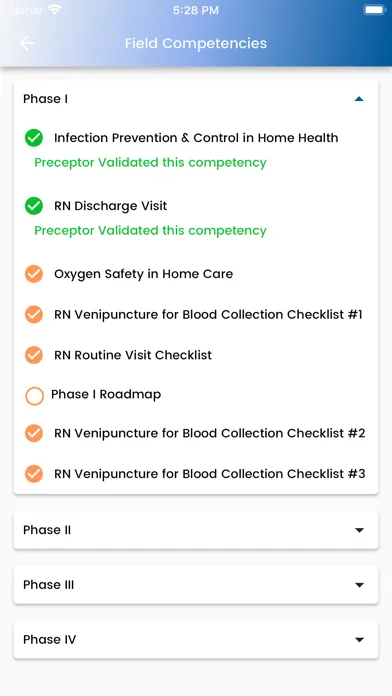This screenshot has width=392, height=696.
Task: Expand Phase III using its down arrow
Action: click(360, 585)
